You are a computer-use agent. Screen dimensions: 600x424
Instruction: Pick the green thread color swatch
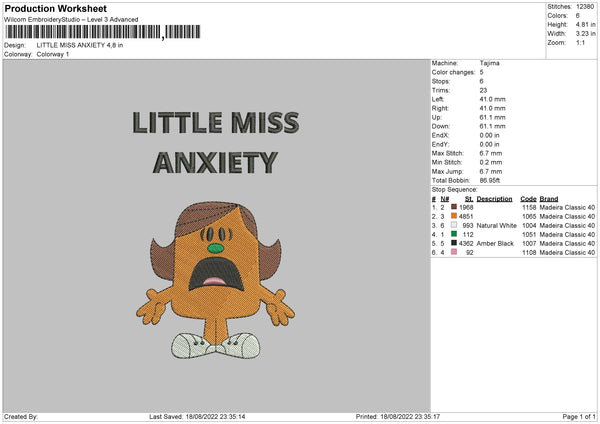[x=455, y=234]
